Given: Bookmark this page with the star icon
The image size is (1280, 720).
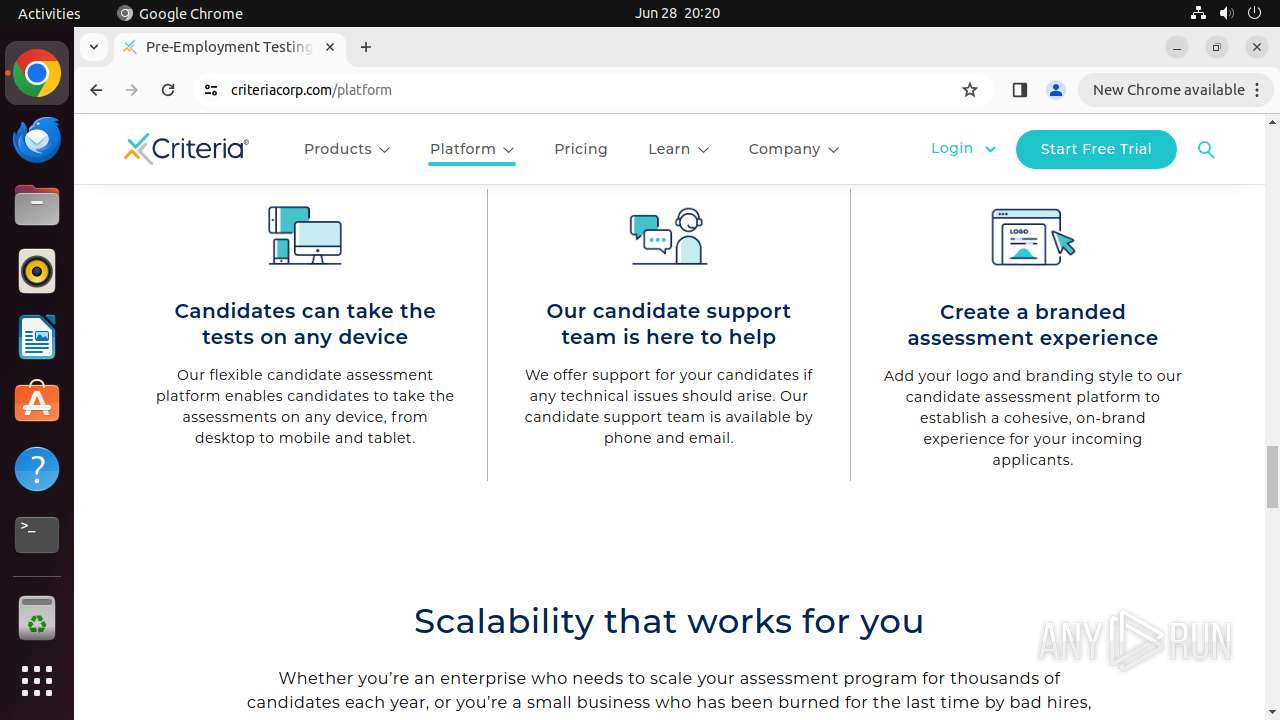Looking at the screenshot, I should click(x=970, y=90).
